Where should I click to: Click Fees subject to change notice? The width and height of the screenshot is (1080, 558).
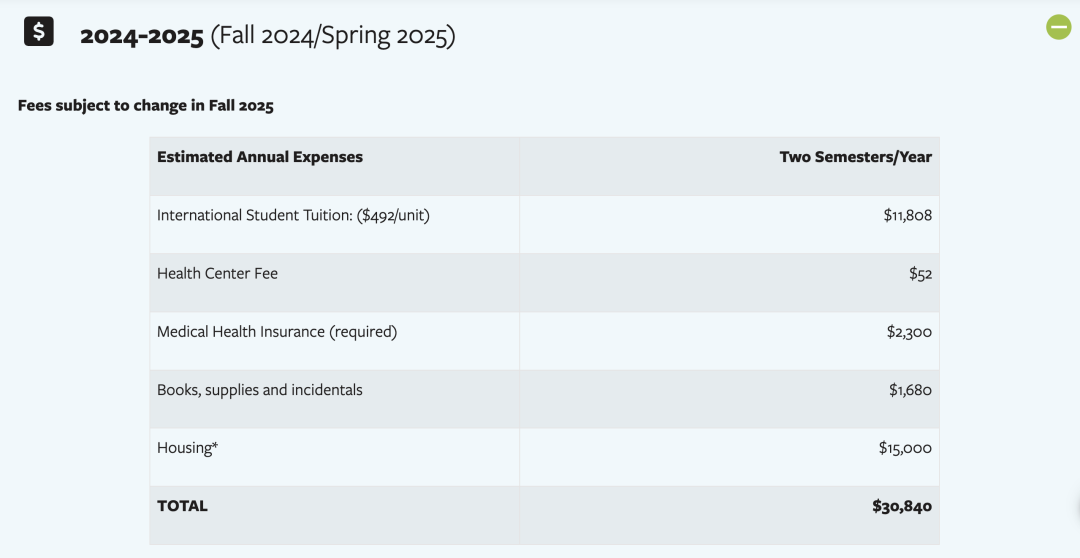coord(146,105)
